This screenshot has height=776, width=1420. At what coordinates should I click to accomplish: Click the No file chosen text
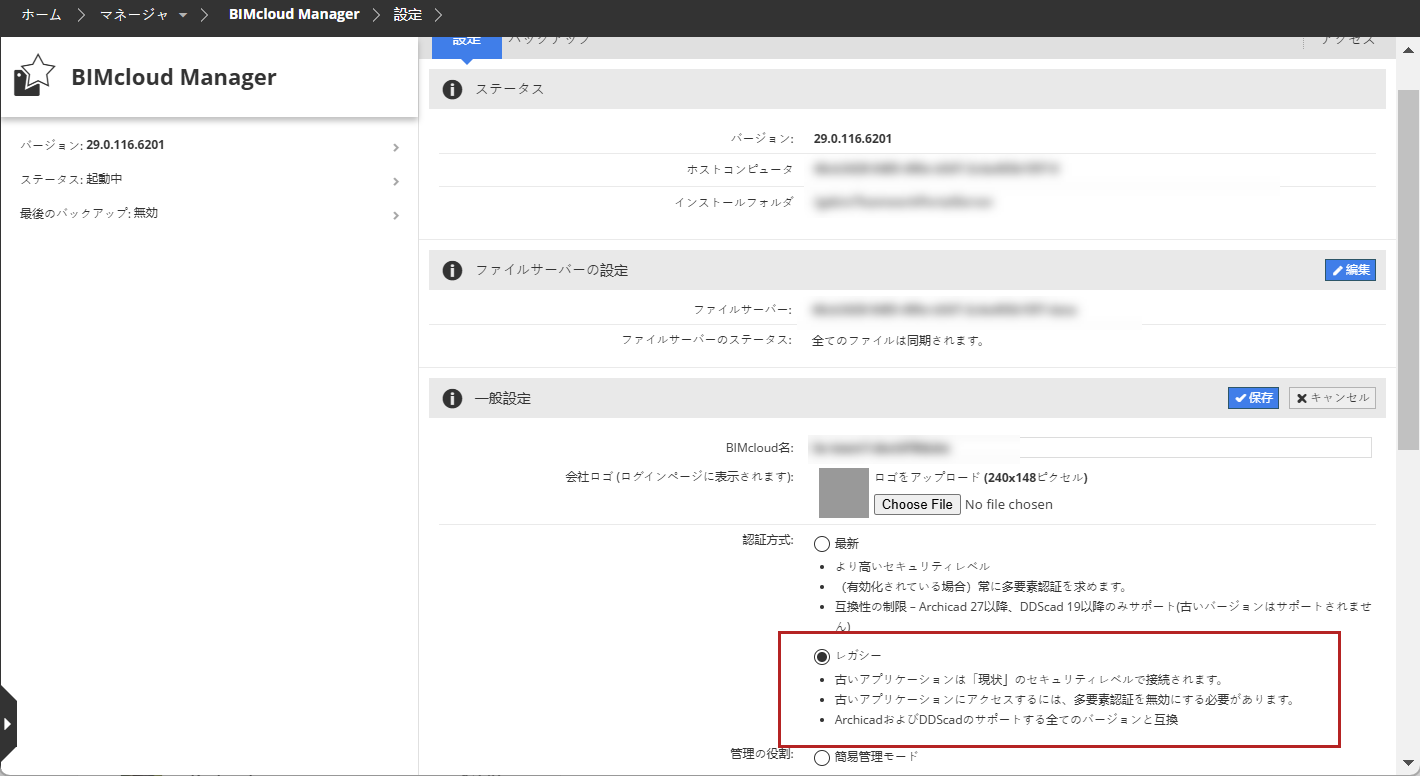[x=1009, y=504]
